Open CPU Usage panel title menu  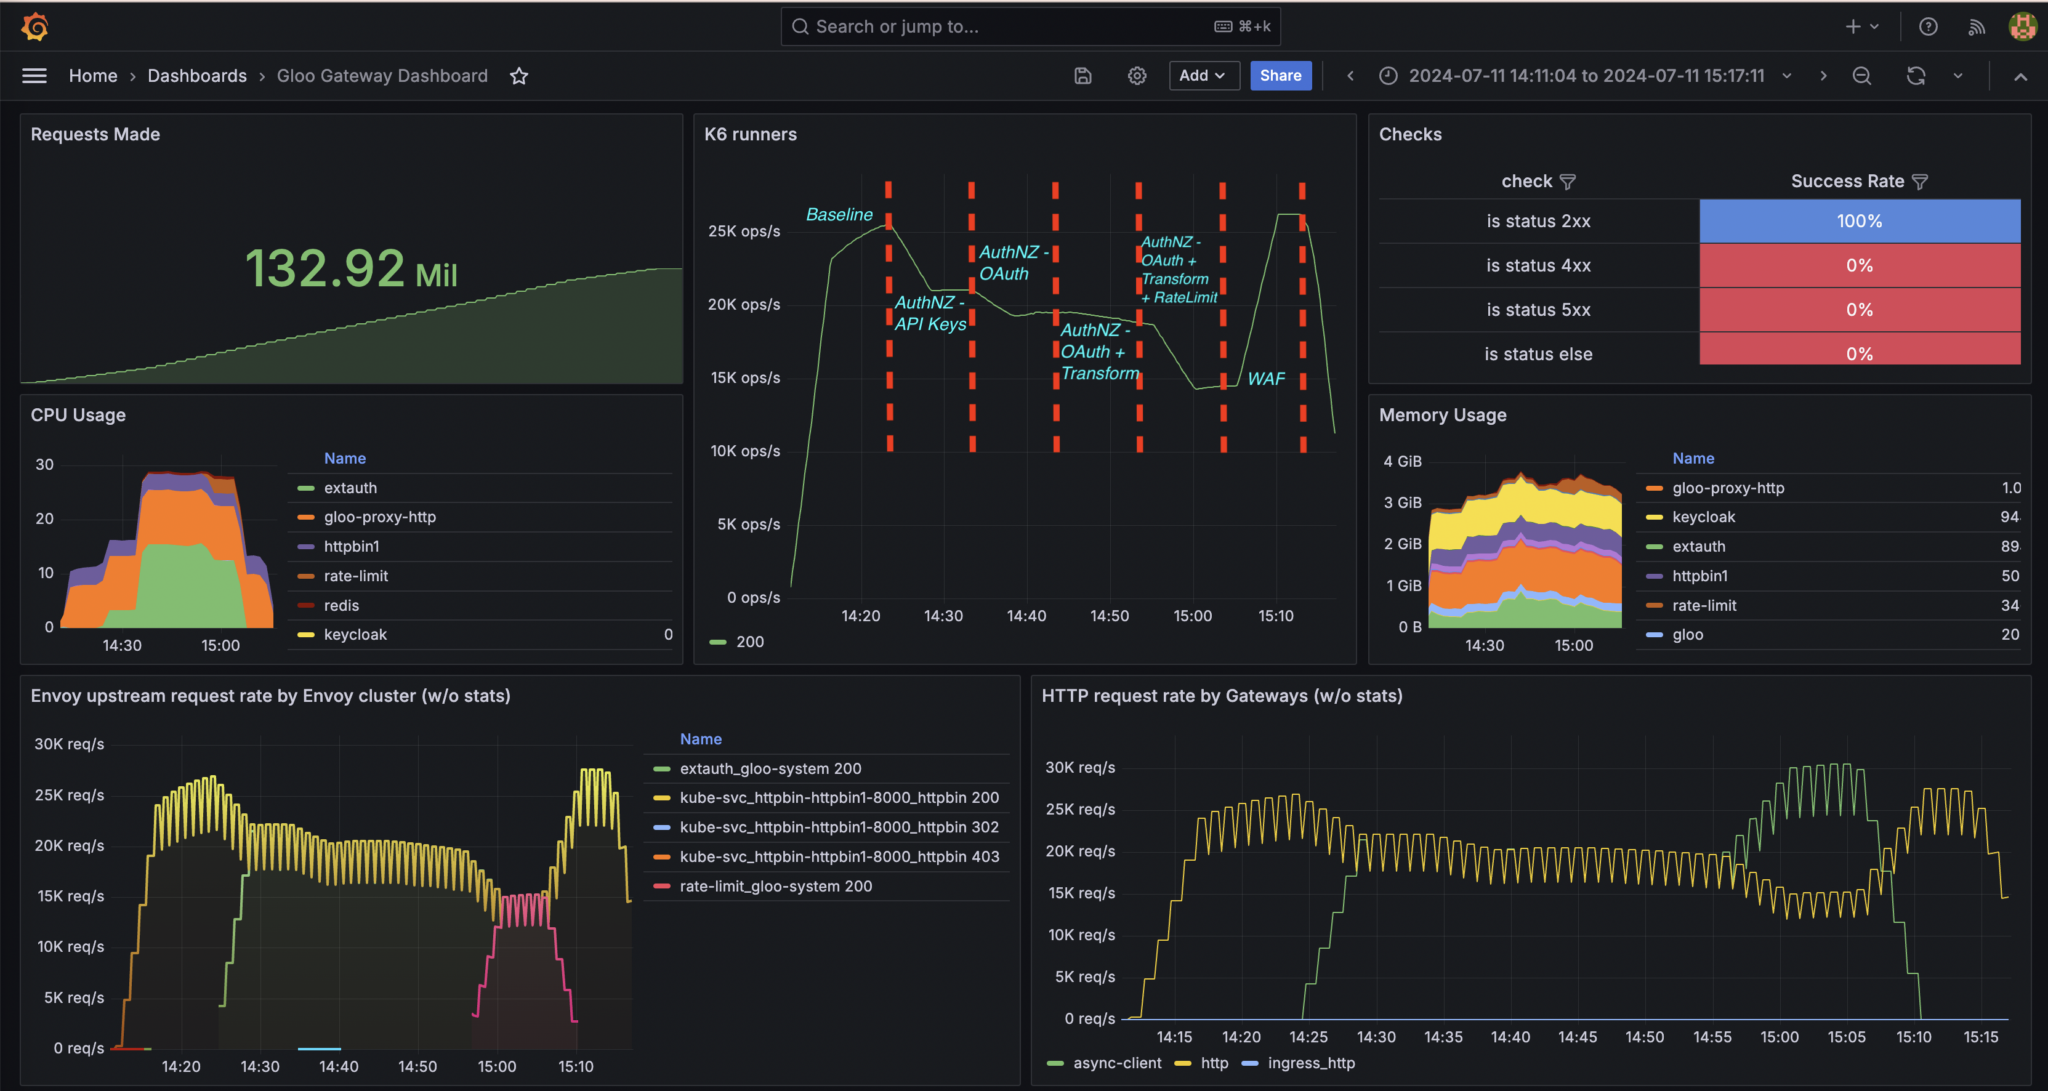pos(78,415)
